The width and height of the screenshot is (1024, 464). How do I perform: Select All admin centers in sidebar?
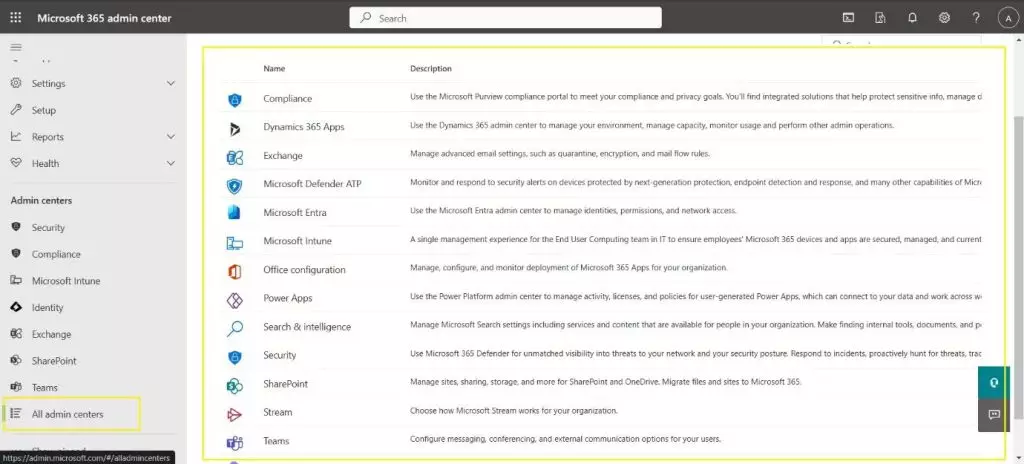point(67,414)
